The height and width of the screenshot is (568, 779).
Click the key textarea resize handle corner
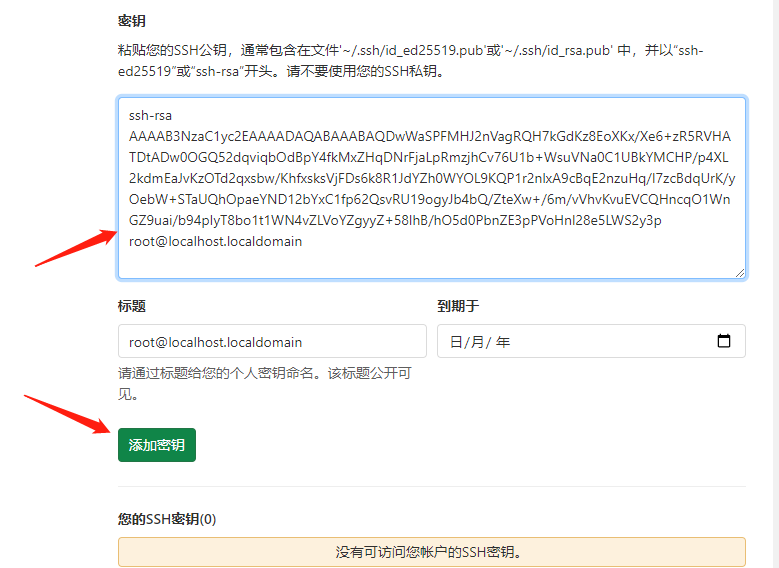(740, 273)
